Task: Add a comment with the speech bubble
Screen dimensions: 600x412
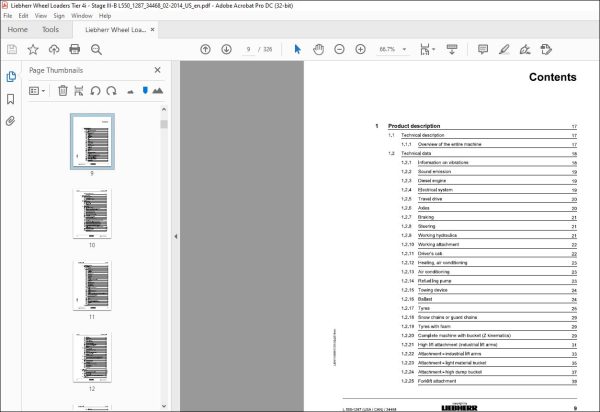Action: point(483,49)
